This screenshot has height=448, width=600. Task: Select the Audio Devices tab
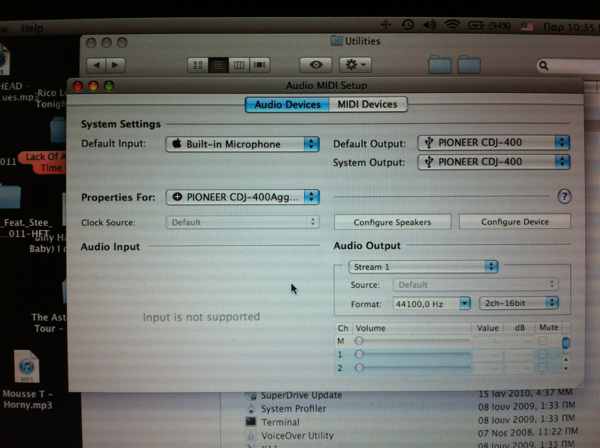click(287, 104)
